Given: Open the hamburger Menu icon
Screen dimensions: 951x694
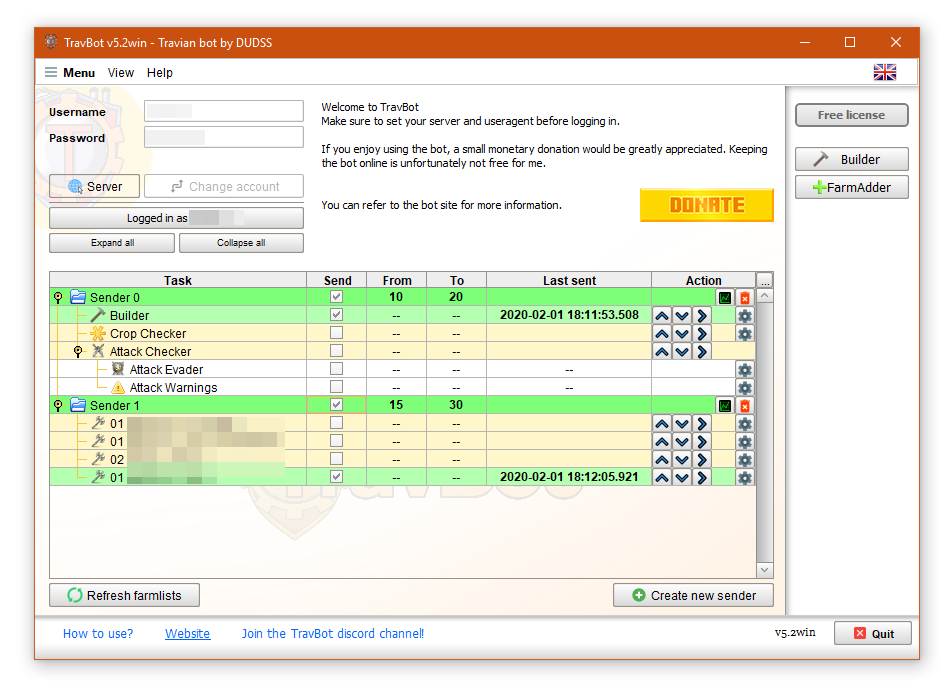Looking at the screenshot, I should 51,73.
